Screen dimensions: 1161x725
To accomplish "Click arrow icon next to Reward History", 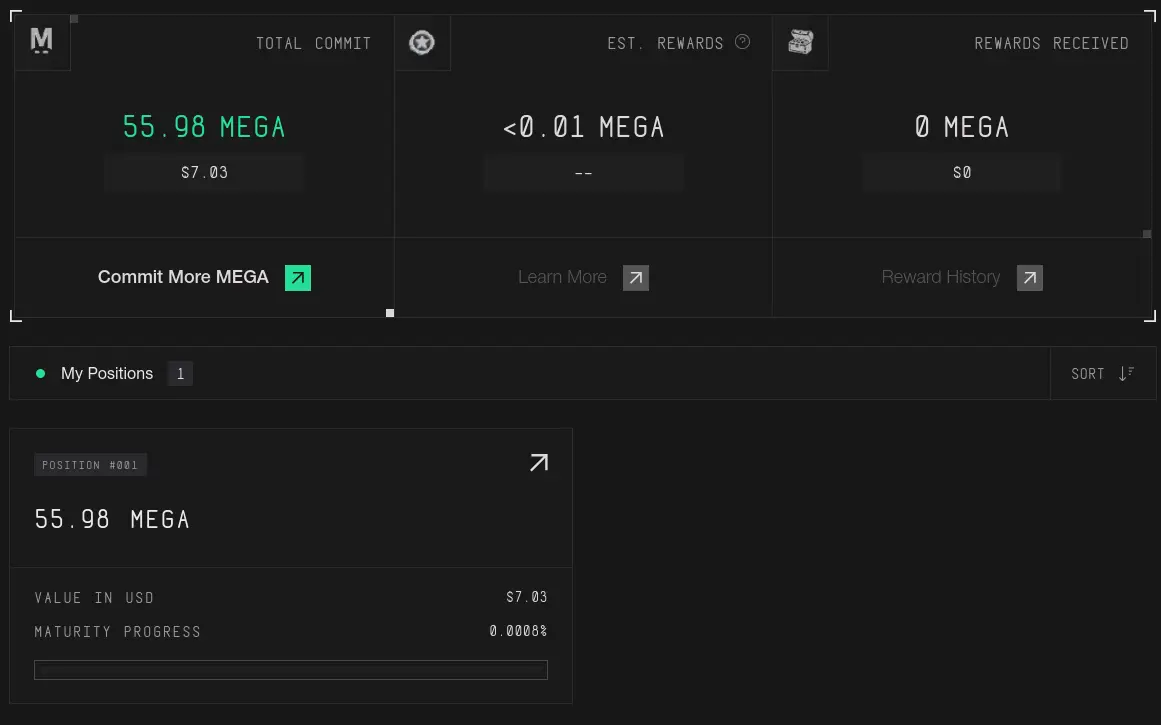I will [1029, 278].
